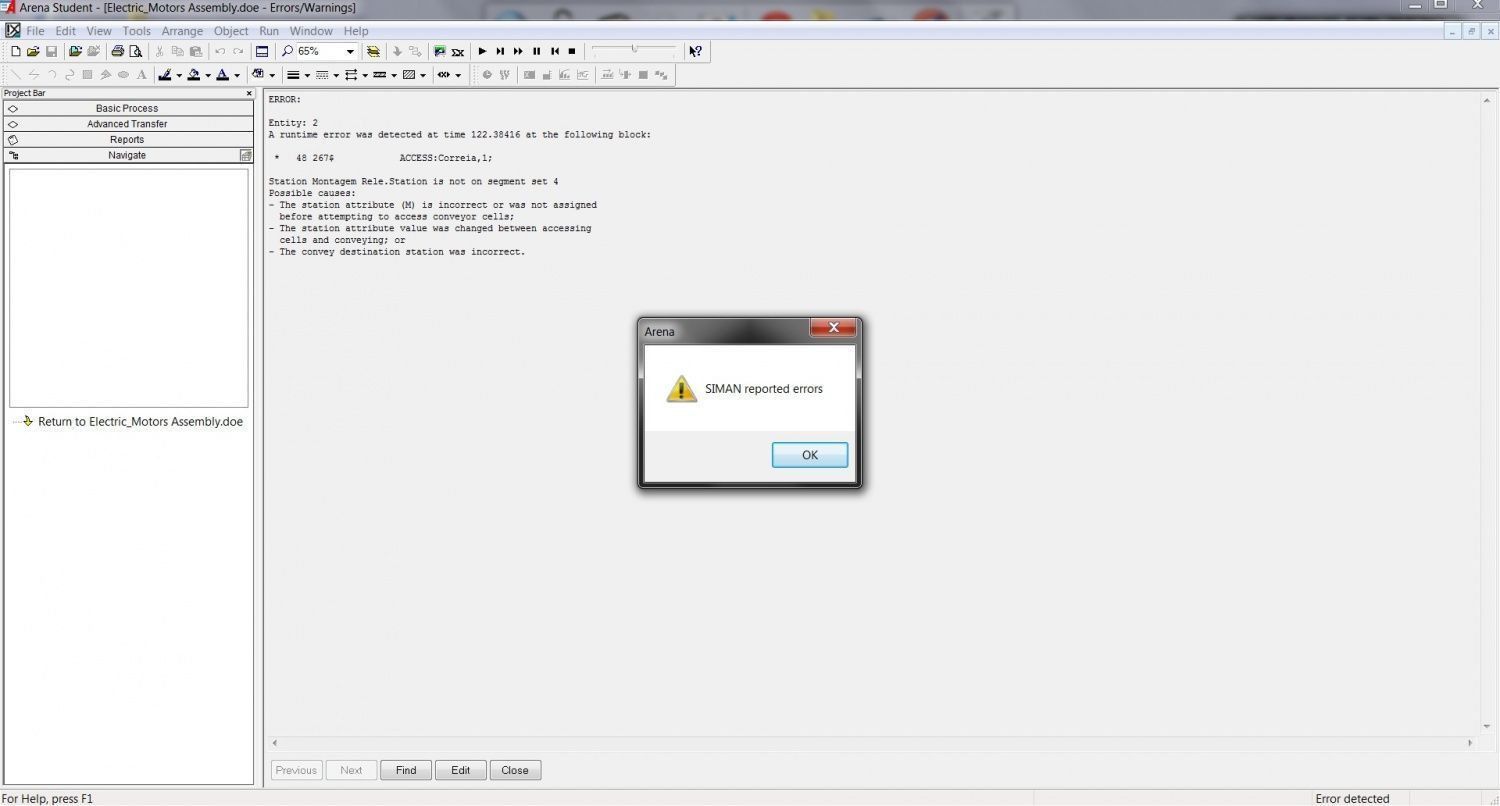Open the Arrange menu
1500x806 pixels.
[x=182, y=31]
